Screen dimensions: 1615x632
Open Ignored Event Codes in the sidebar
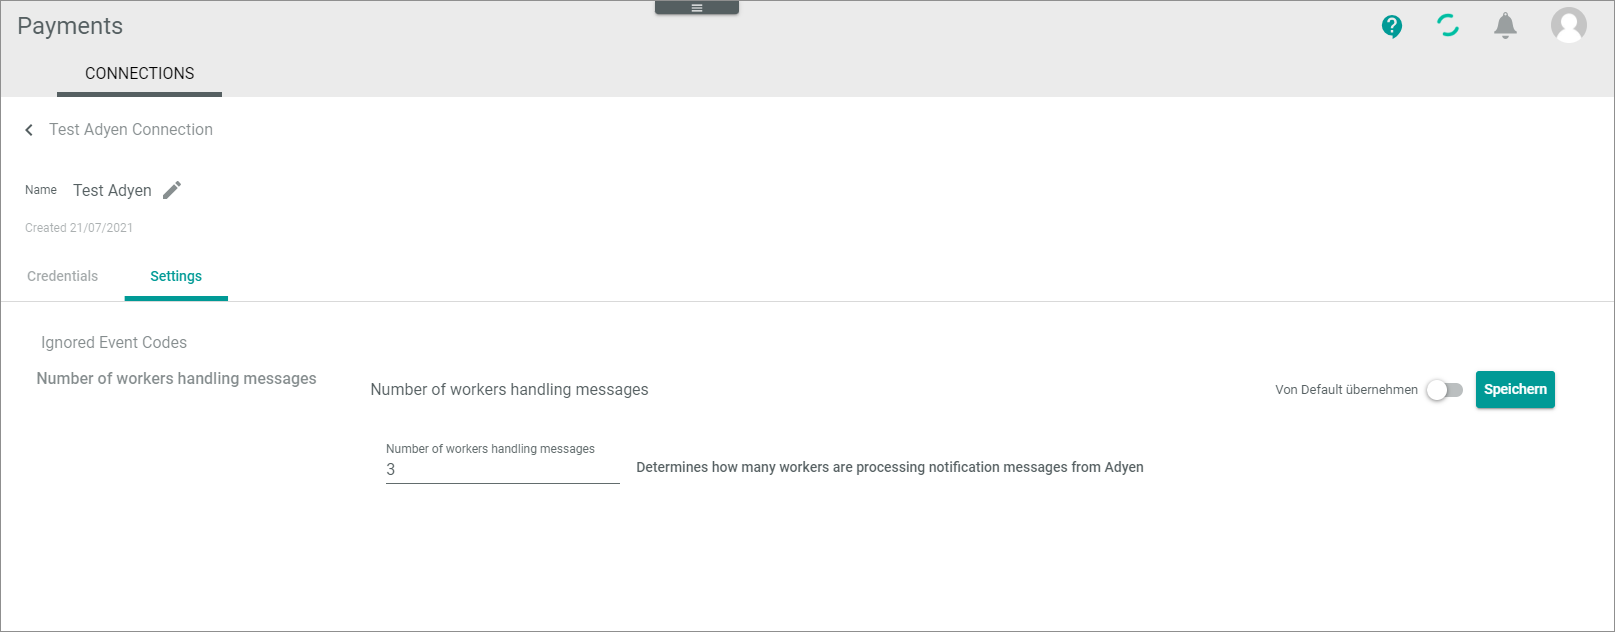click(114, 342)
